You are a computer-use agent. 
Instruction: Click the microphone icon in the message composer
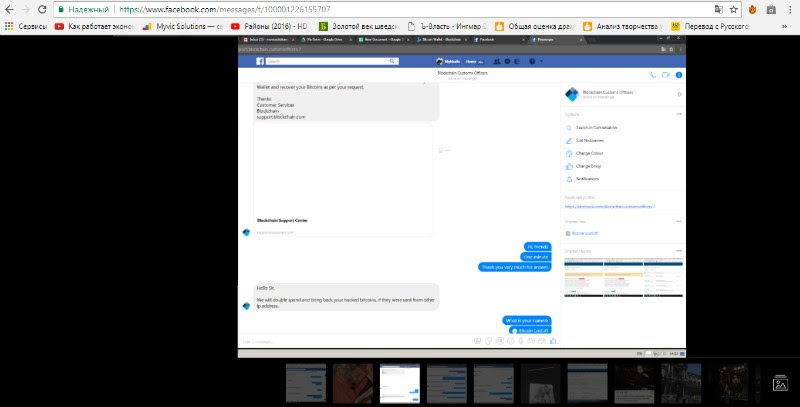click(x=521, y=341)
